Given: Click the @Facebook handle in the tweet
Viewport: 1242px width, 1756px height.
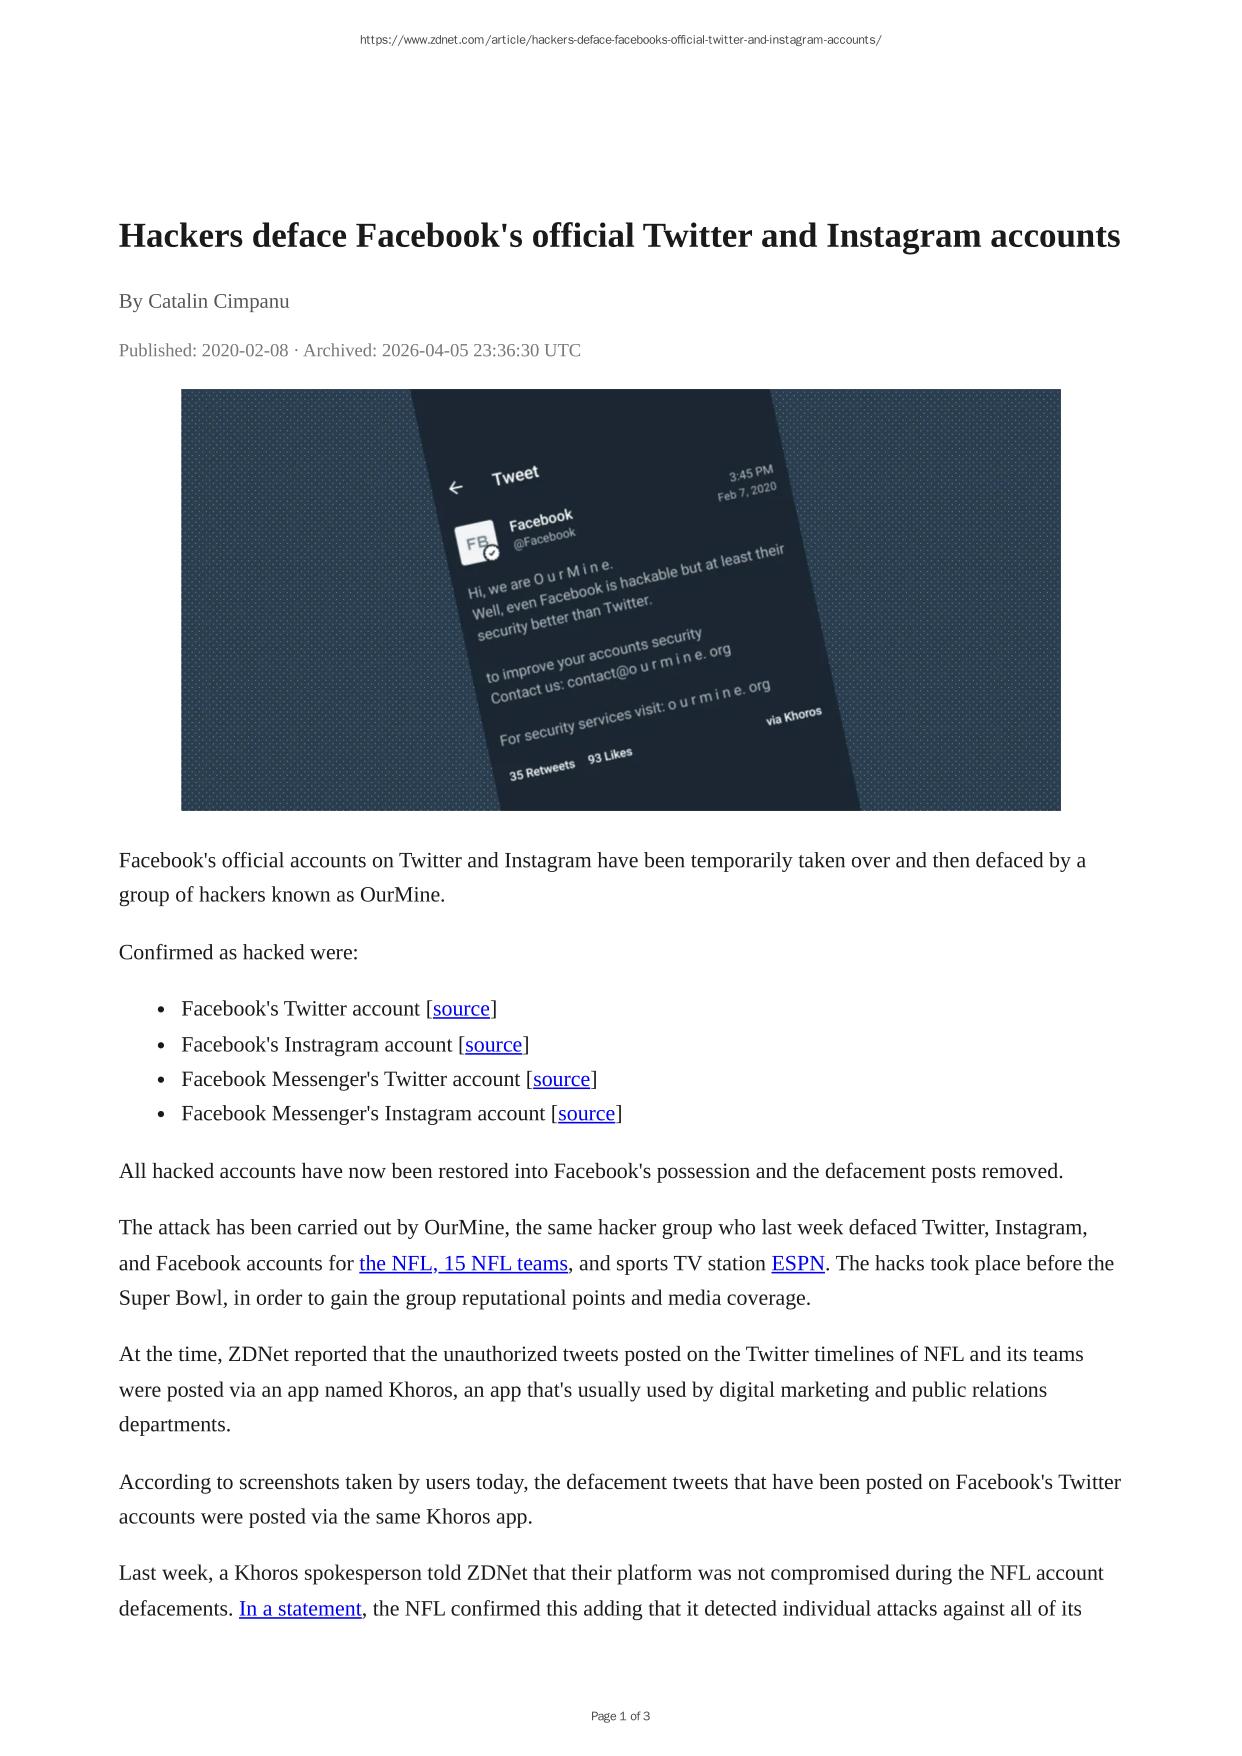Looking at the screenshot, I should point(544,538).
